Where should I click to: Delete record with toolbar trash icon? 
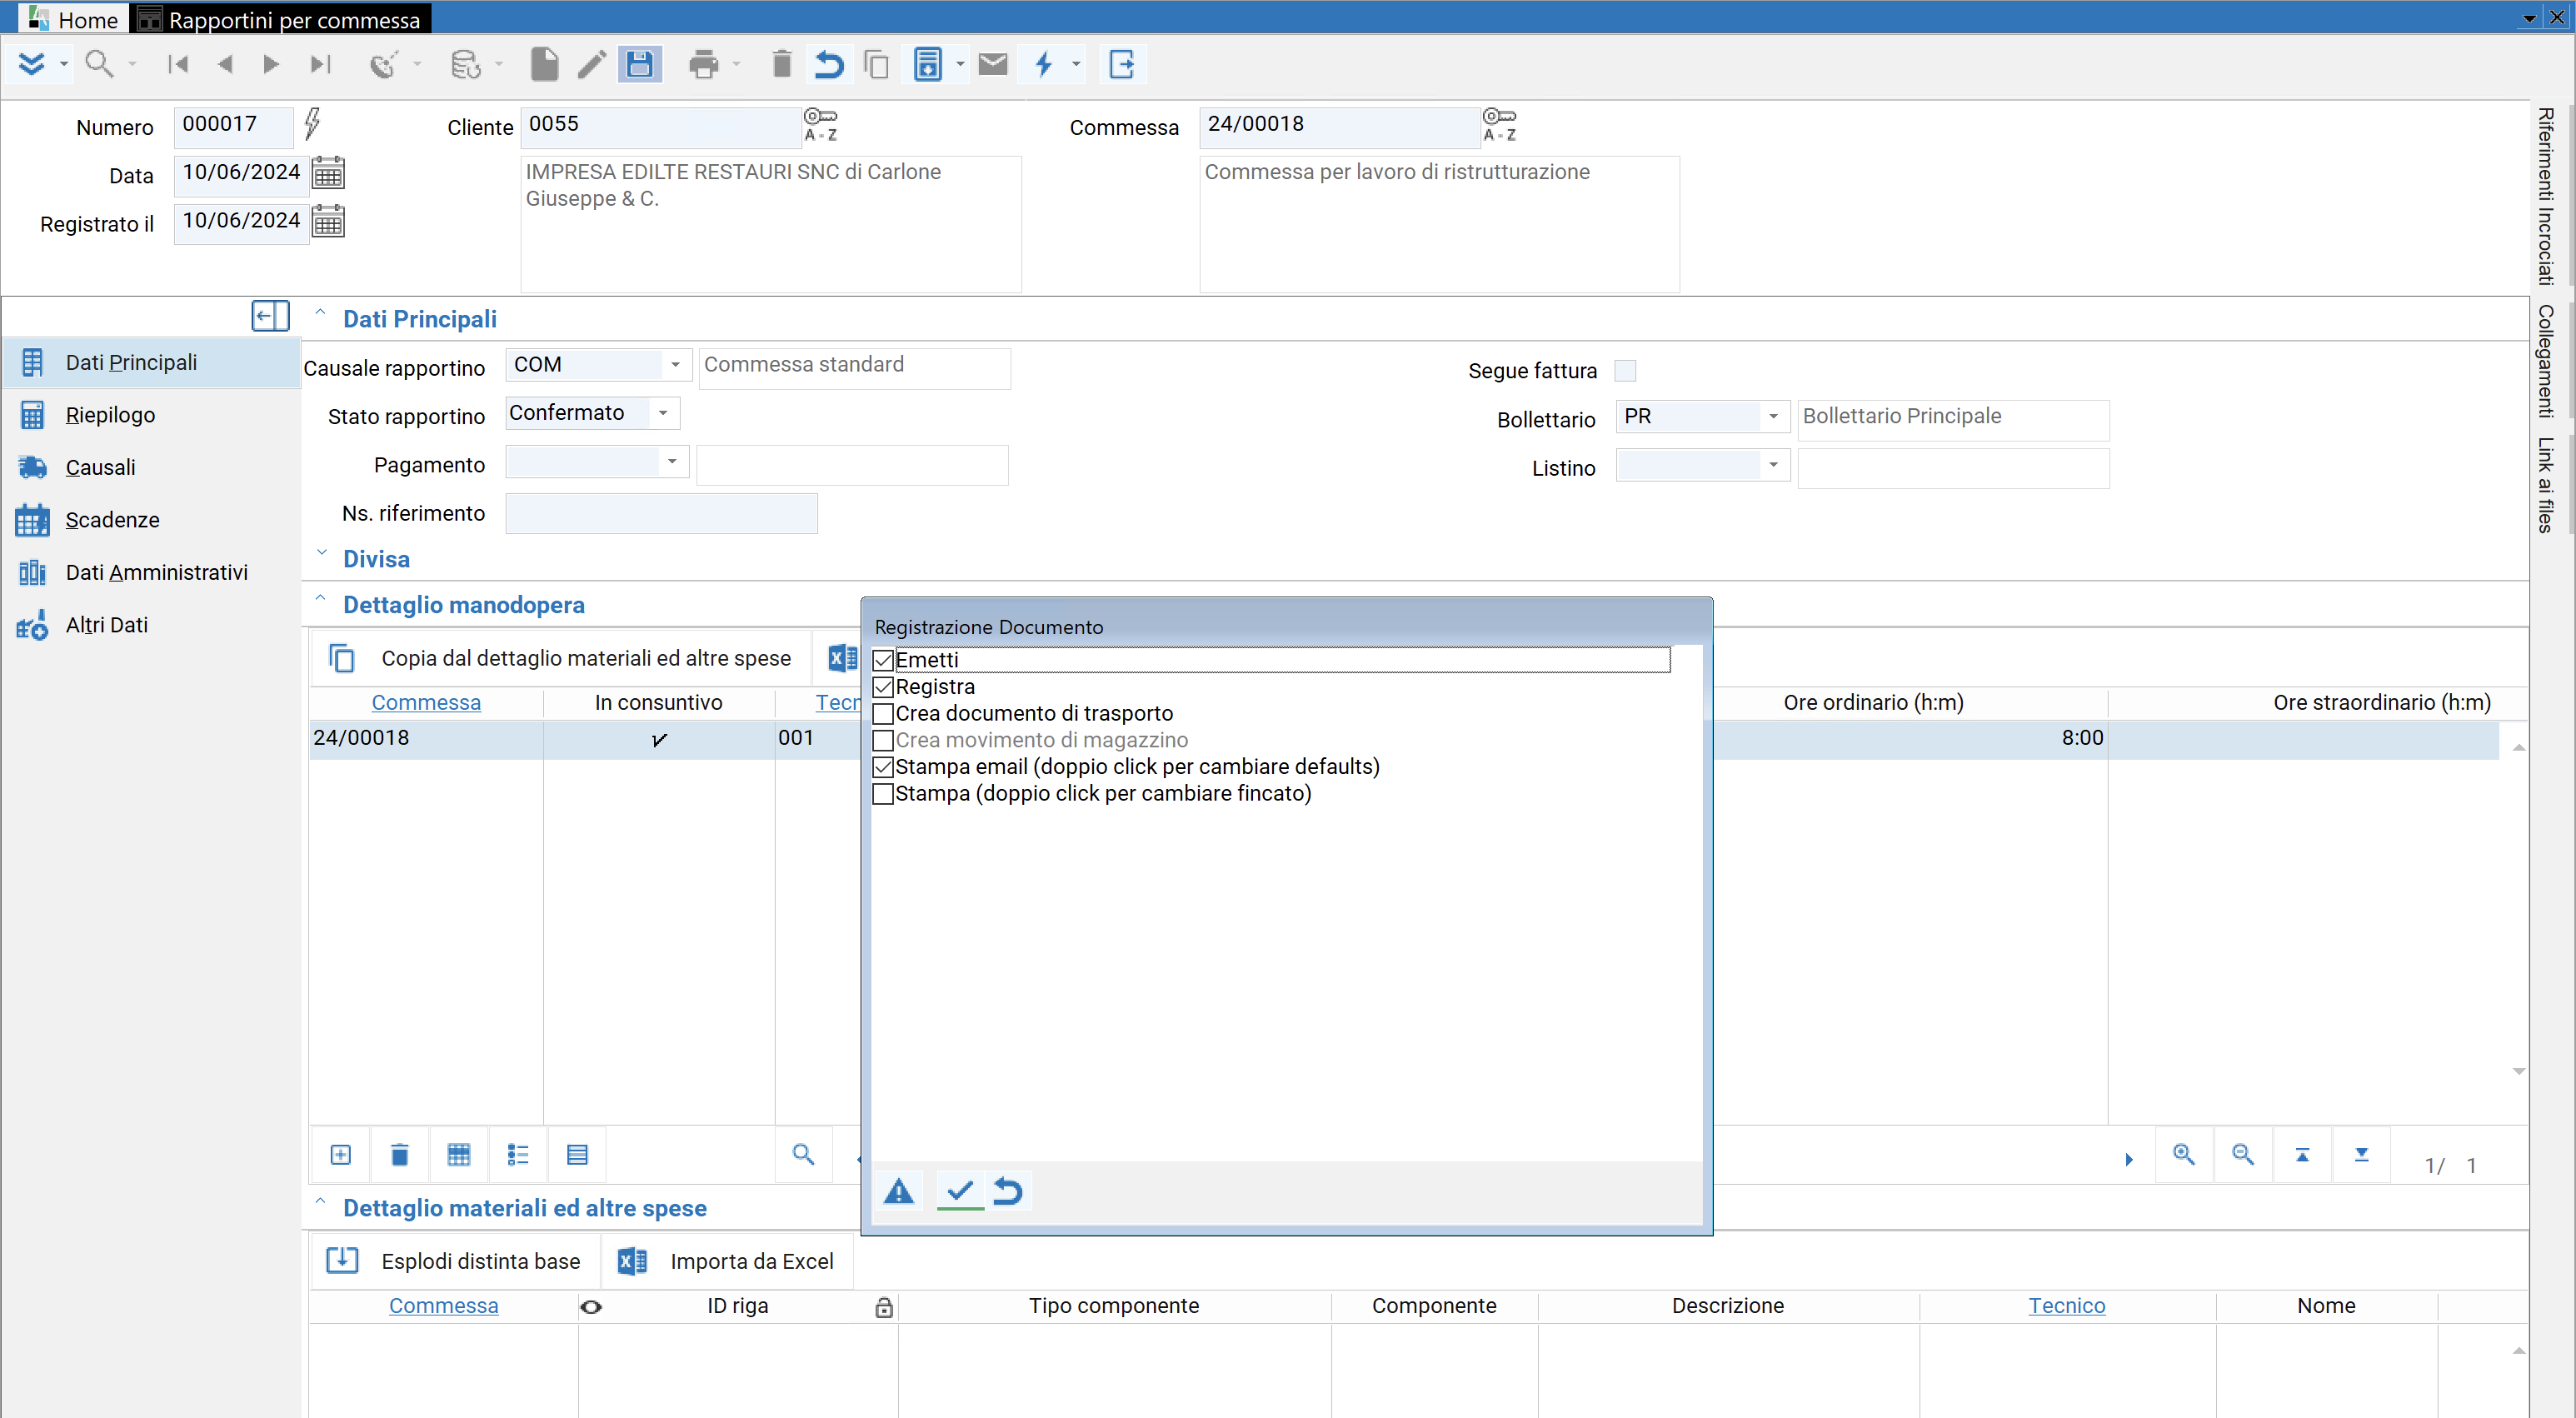click(x=782, y=64)
